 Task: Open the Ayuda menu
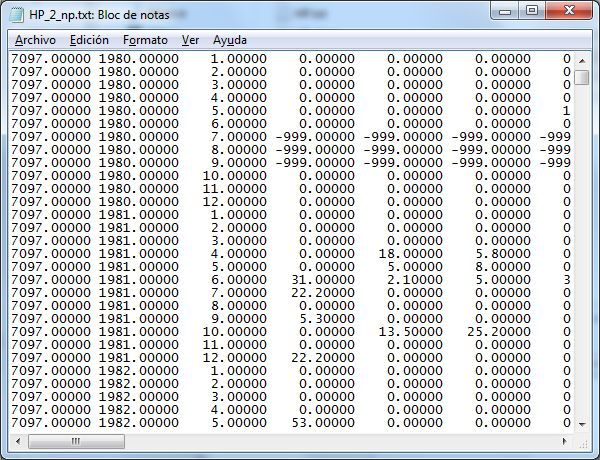(x=230, y=40)
